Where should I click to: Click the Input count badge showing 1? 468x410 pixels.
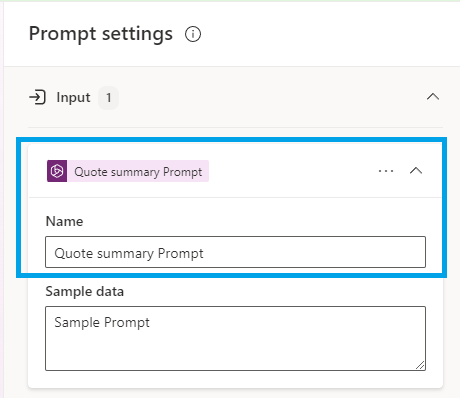click(x=108, y=98)
